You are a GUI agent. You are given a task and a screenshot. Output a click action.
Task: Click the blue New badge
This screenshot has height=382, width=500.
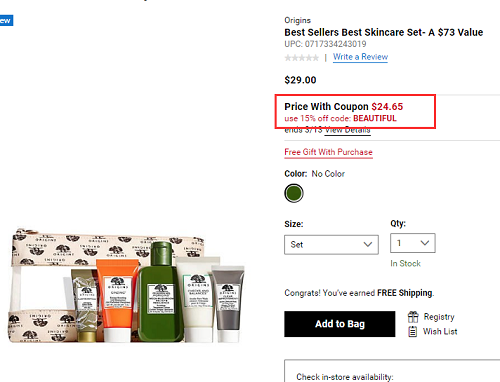pyautogui.click(x=6, y=21)
